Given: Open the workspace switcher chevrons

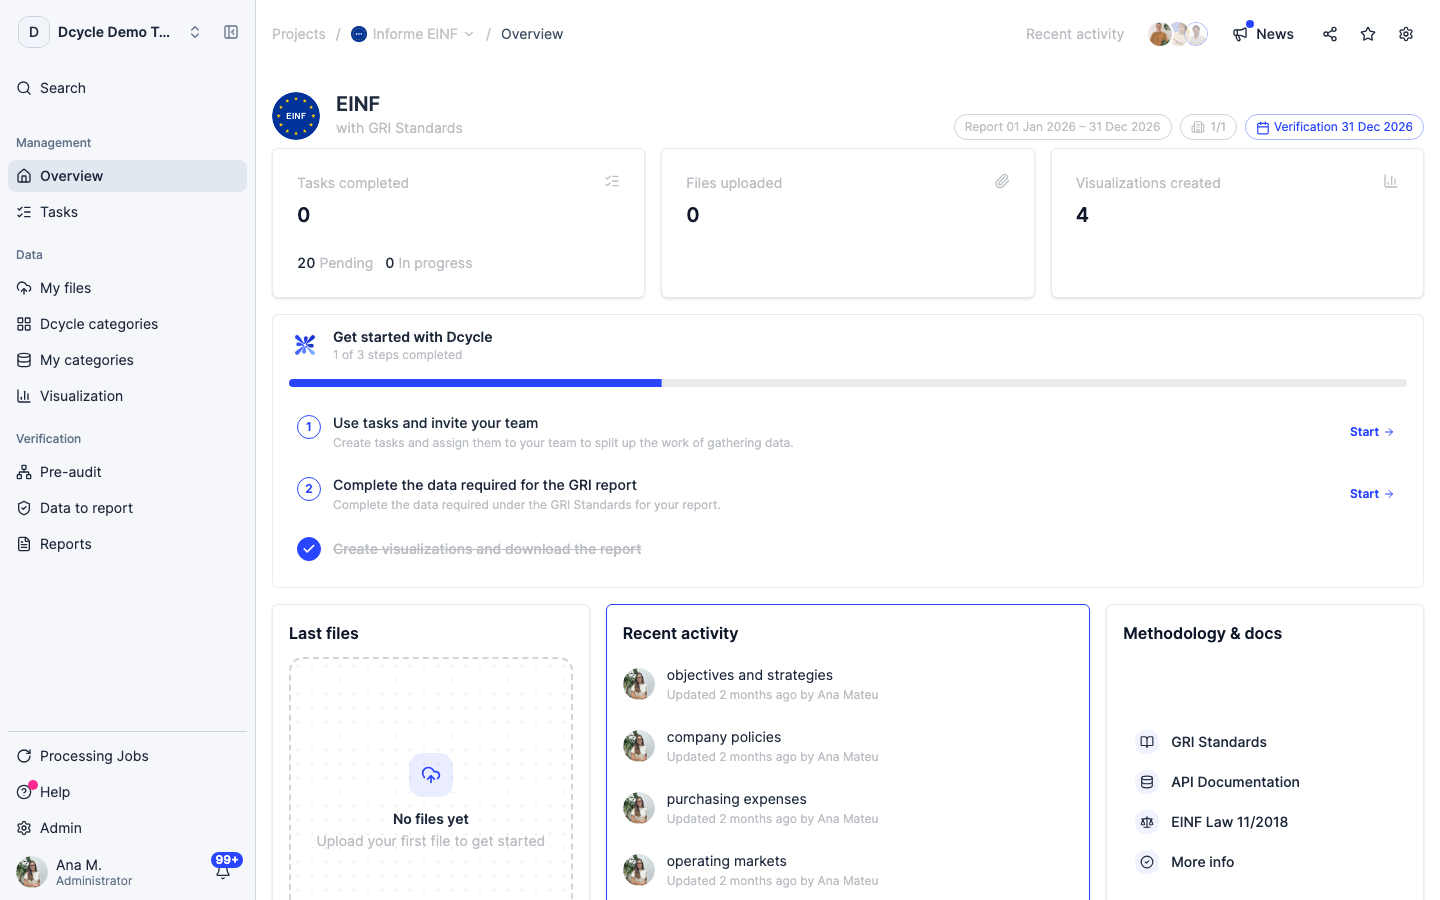Looking at the screenshot, I should pyautogui.click(x=195, y=32).
